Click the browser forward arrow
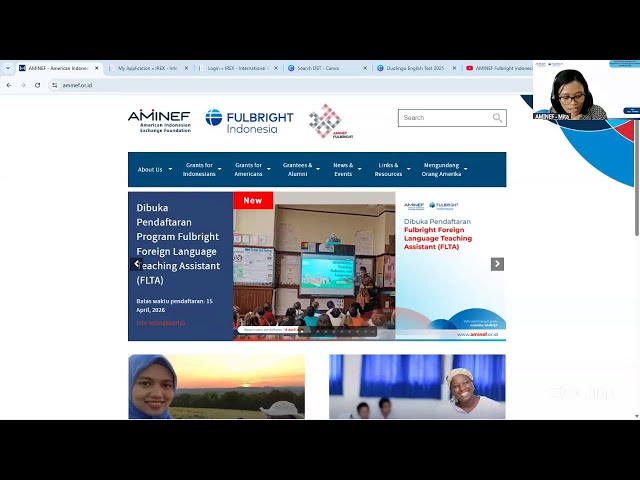This screenshot has height=480, width=640. point(23,85)
